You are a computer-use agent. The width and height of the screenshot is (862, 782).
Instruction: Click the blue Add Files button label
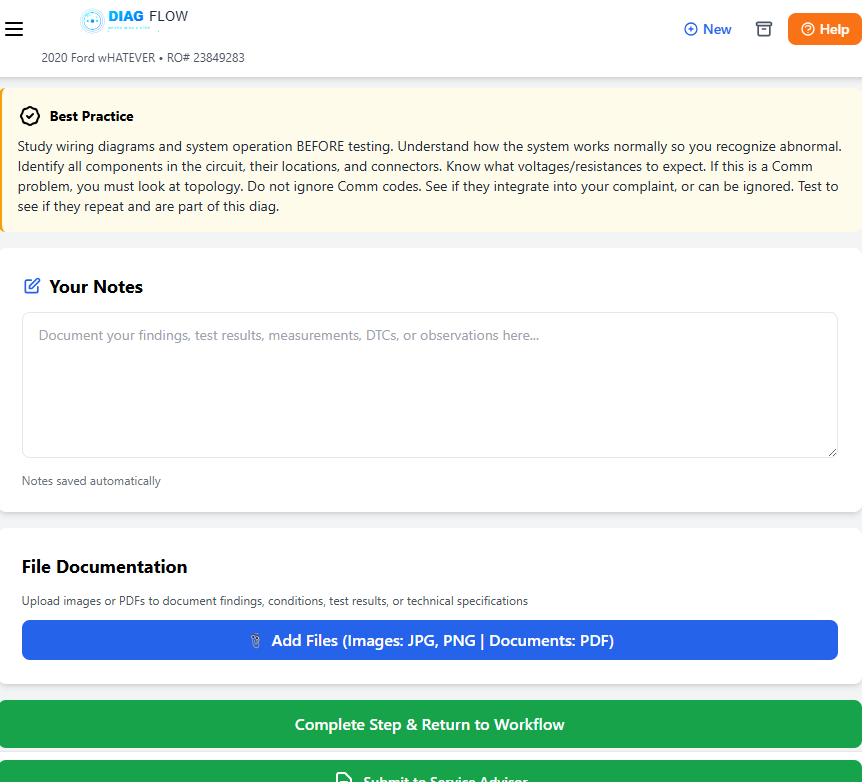coord(442,640)
